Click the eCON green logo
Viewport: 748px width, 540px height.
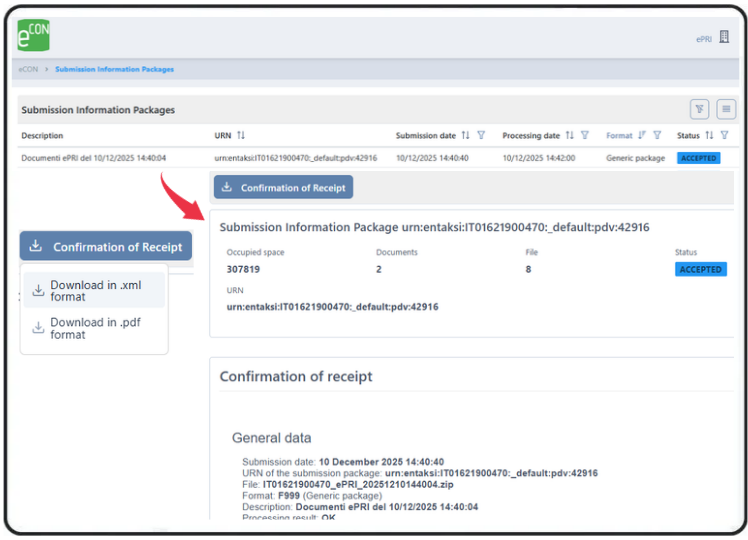click(33, 35)
